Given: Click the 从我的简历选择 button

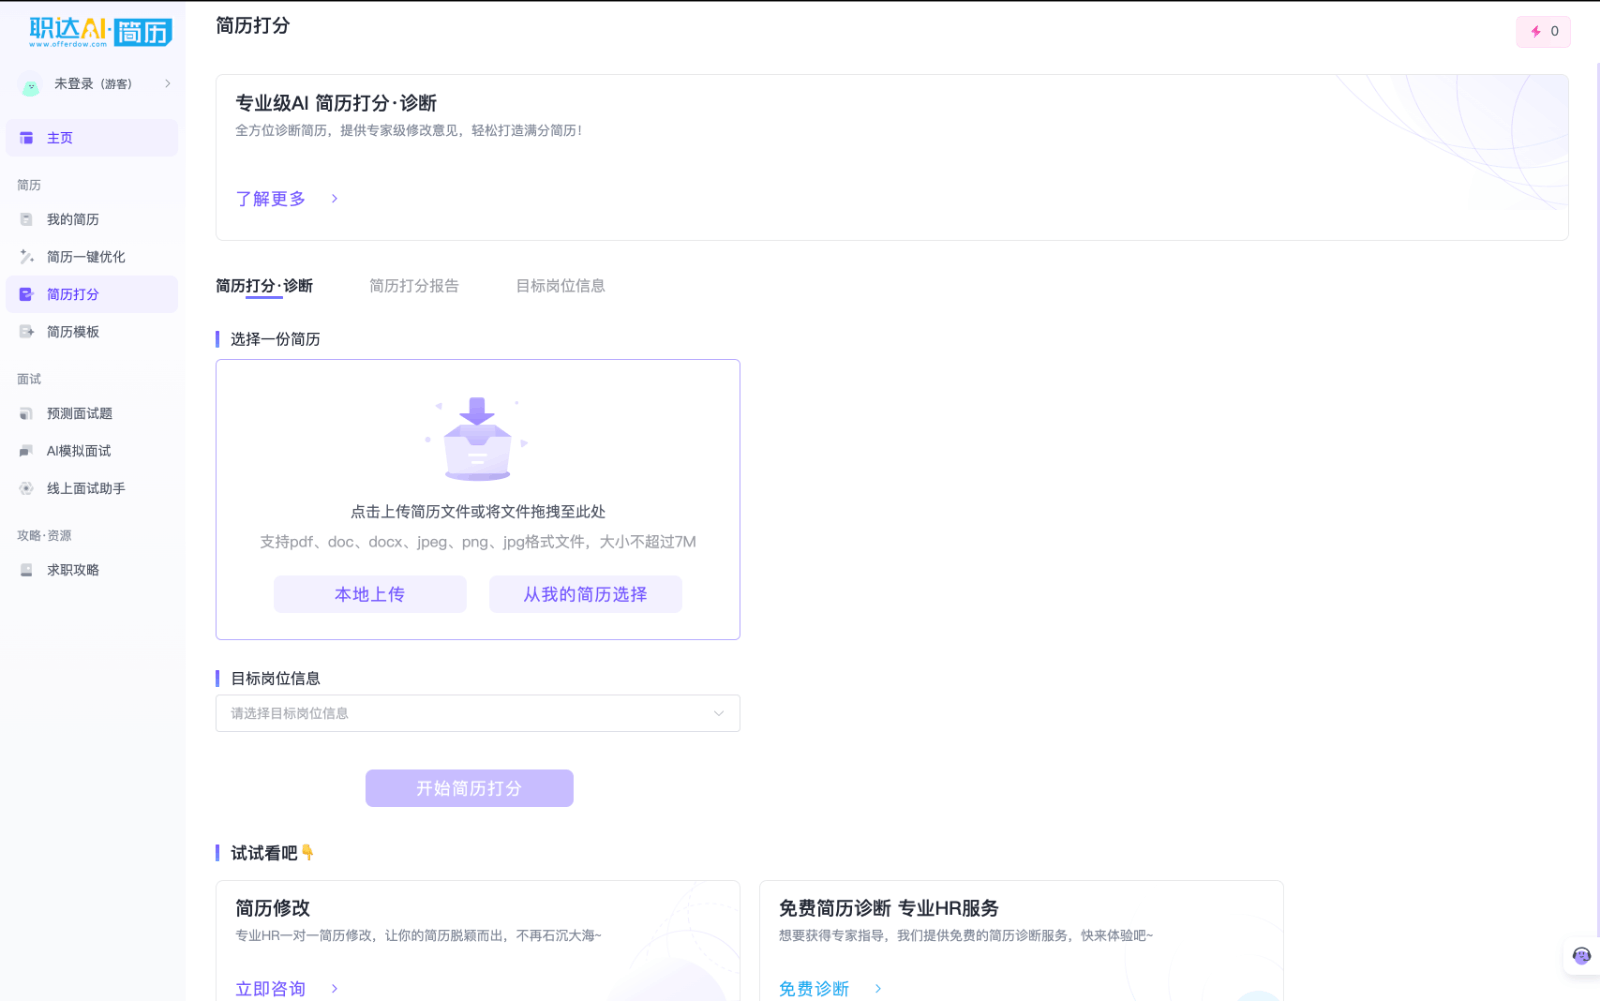Looking at the screenshot, I should pos(585,594).
